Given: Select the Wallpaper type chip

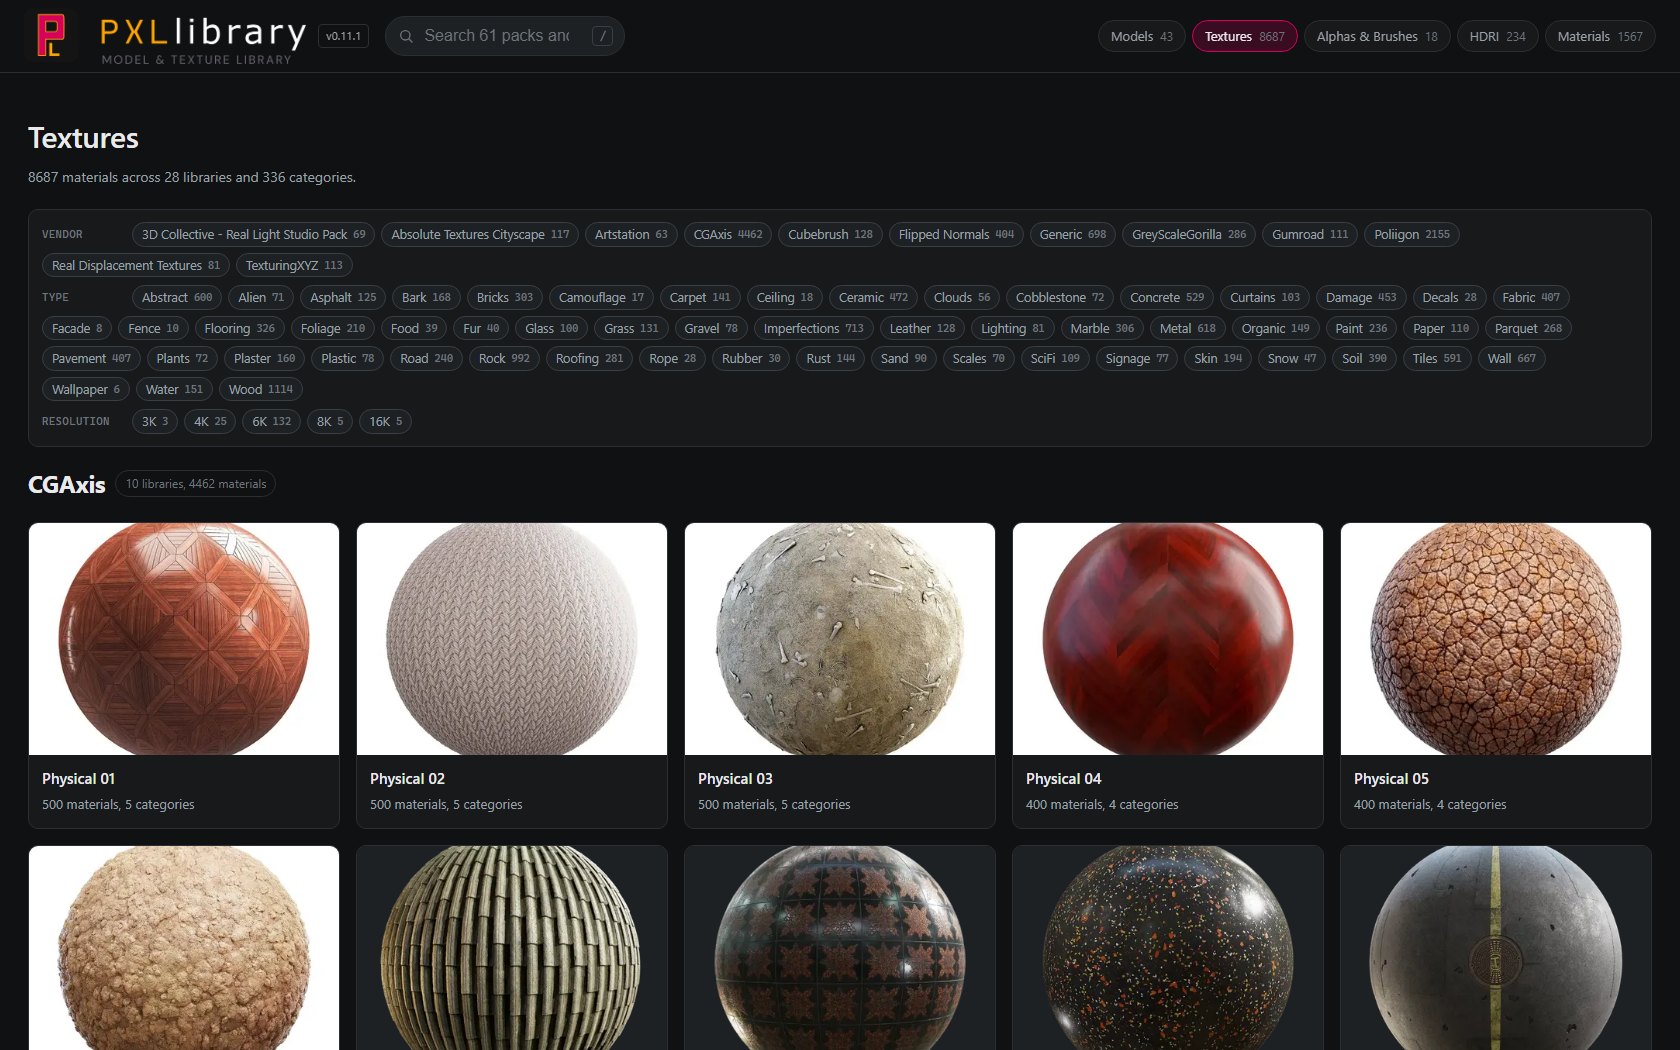Looking at the screenshot, I should click(x=86, y=390).
